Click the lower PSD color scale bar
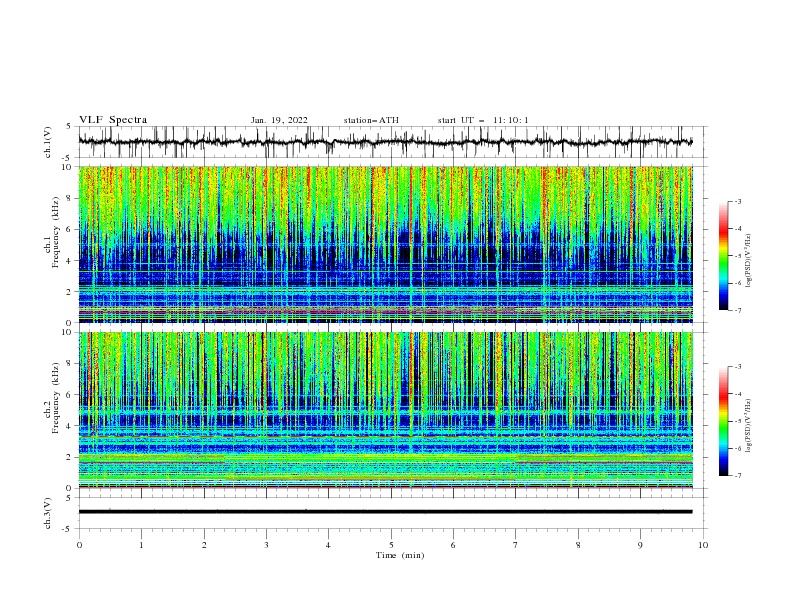This screenshot has width=792, height=612. pyautogui.click(x=724, y=421)
